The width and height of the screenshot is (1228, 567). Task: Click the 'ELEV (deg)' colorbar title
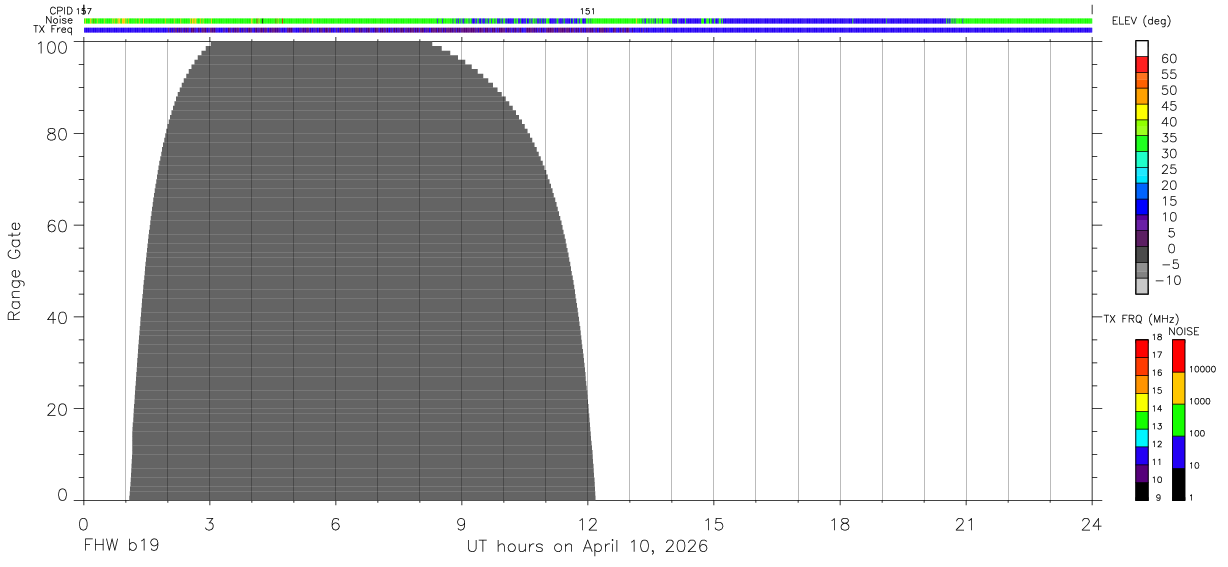tap(1140, 21)
